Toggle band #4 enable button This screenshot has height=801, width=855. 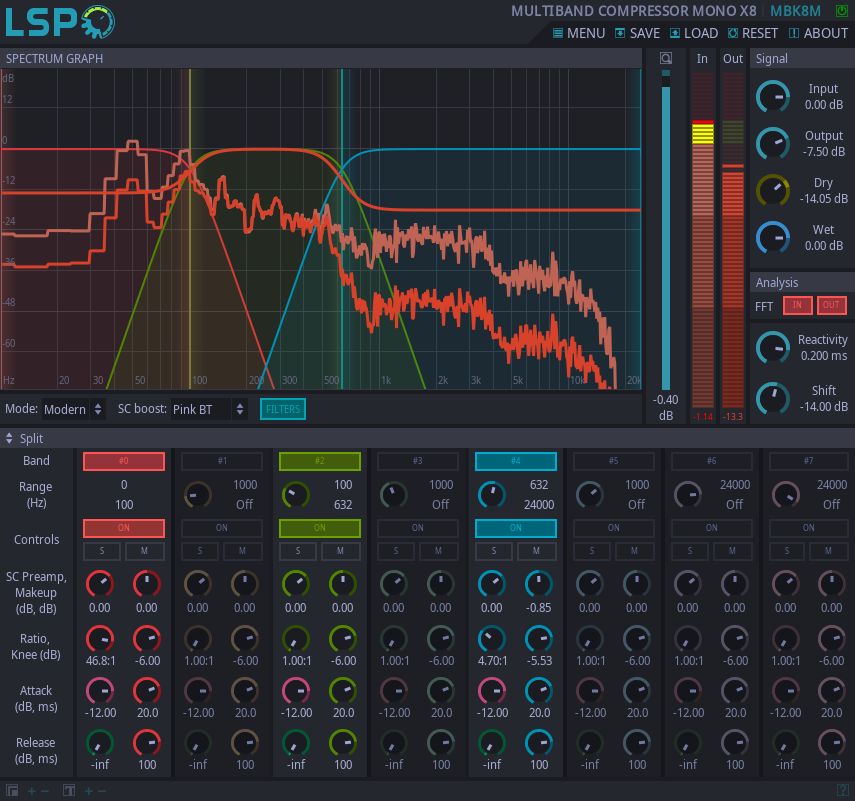tap(516, 461)
